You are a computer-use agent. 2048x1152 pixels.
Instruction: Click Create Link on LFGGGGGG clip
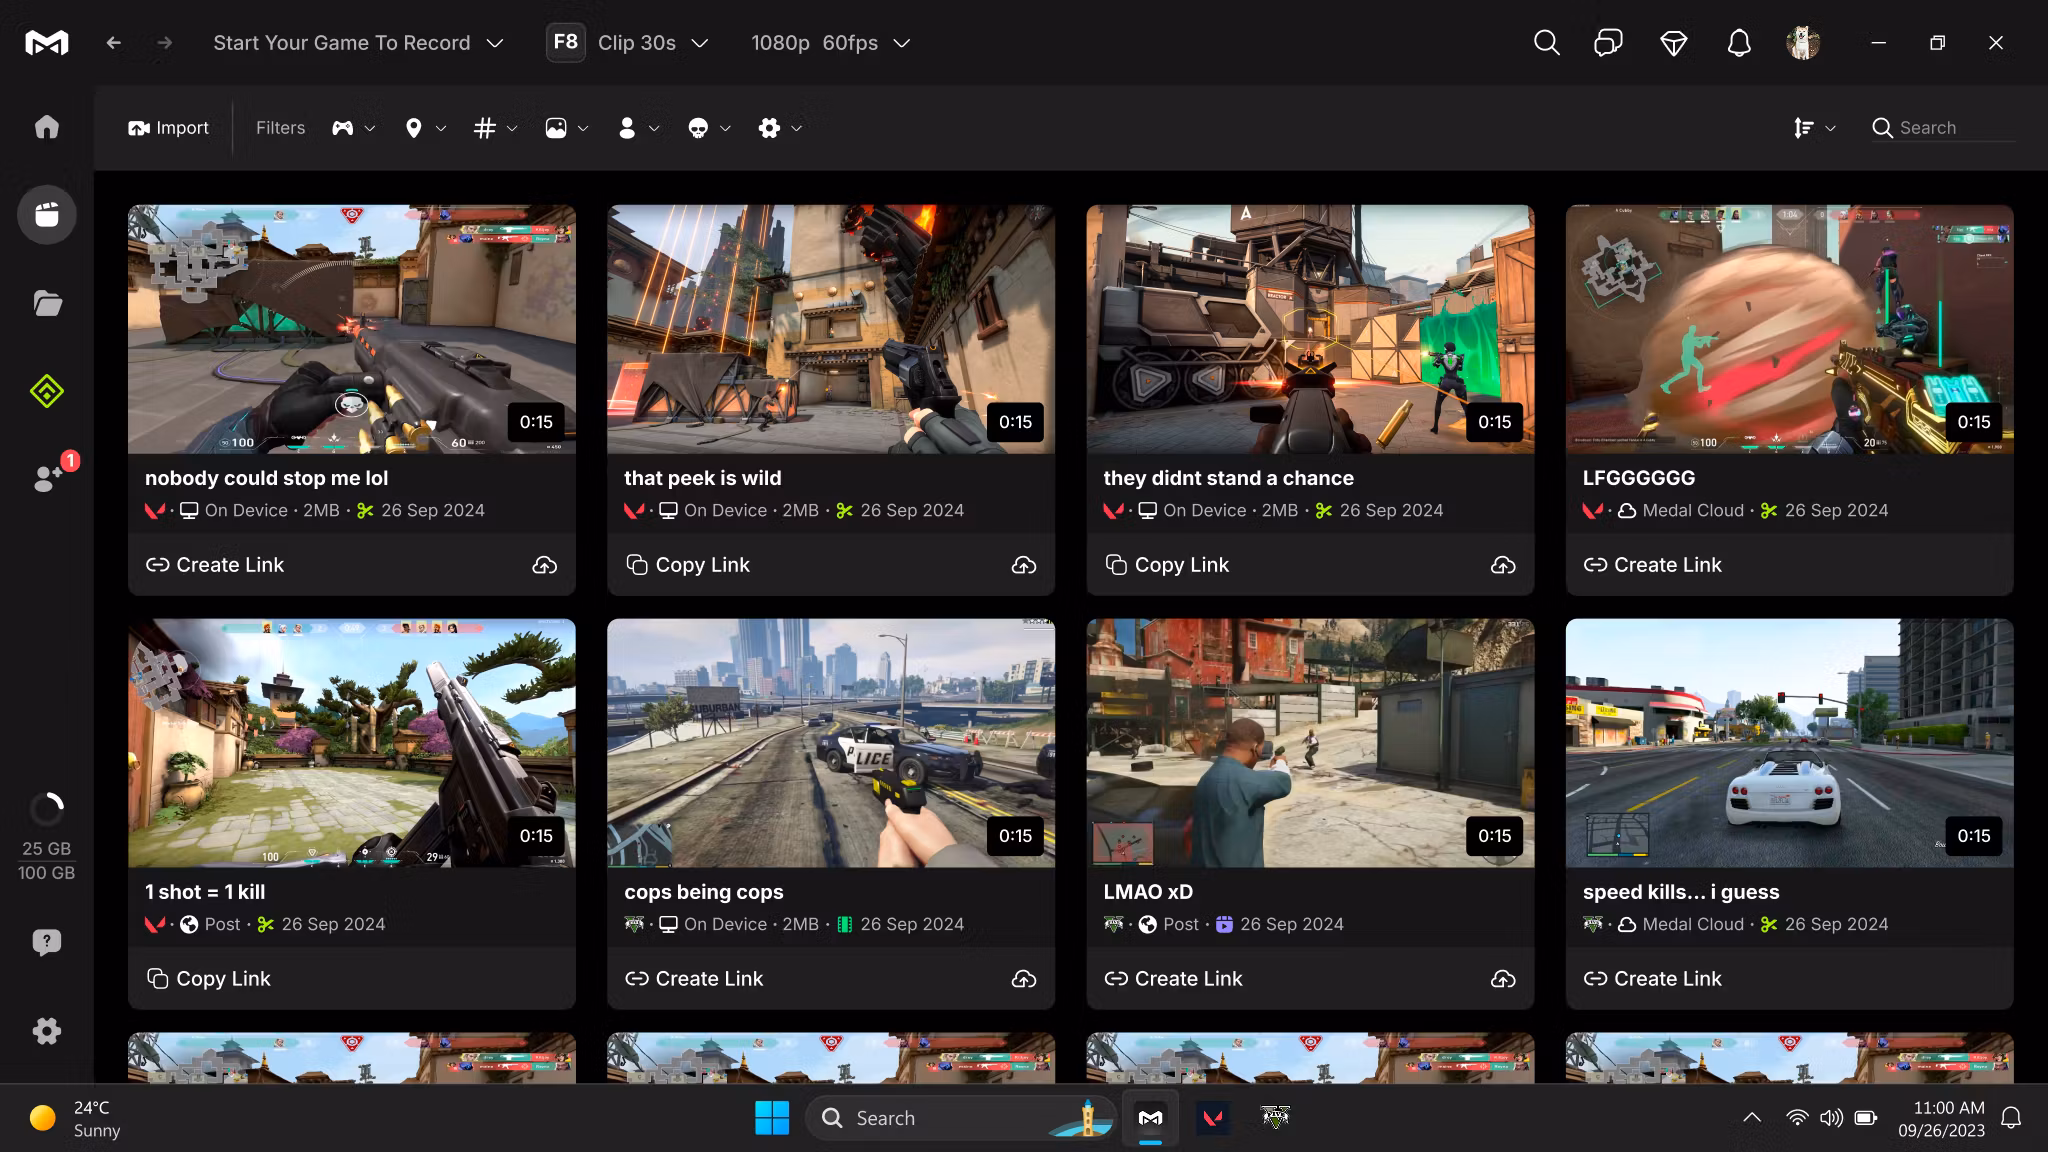1653,565
